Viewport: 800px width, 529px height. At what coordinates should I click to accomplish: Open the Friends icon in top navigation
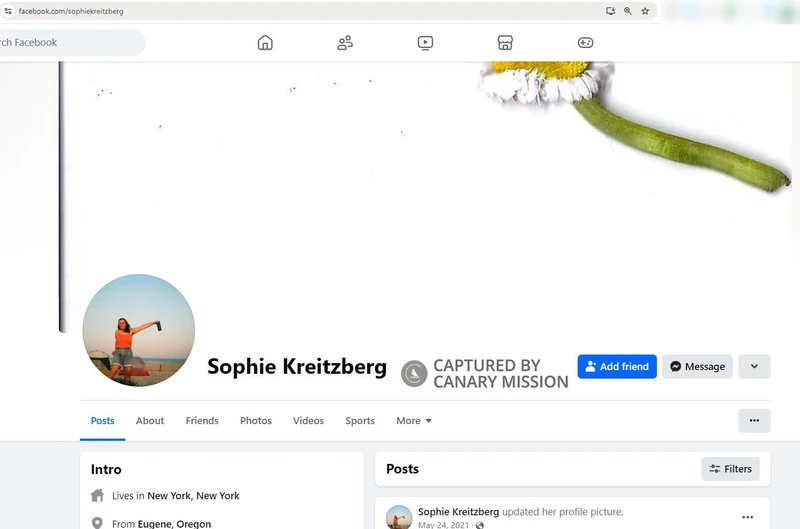click(345, 42)
